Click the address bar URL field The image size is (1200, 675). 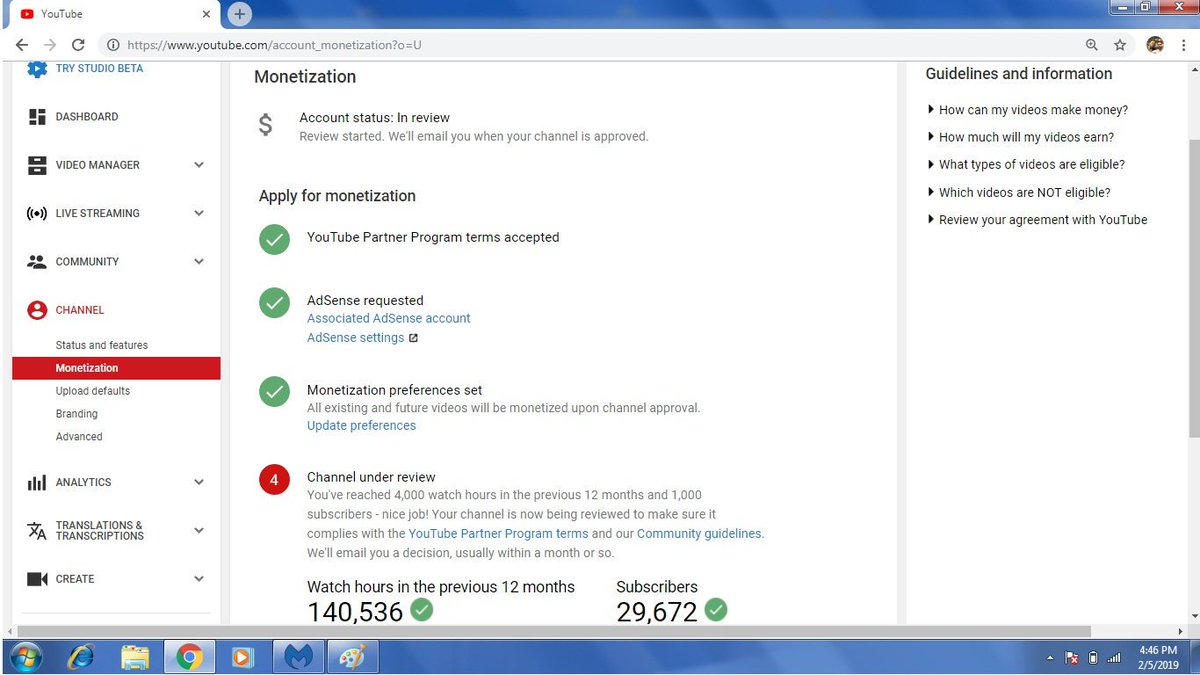click(x=590, y=45)
